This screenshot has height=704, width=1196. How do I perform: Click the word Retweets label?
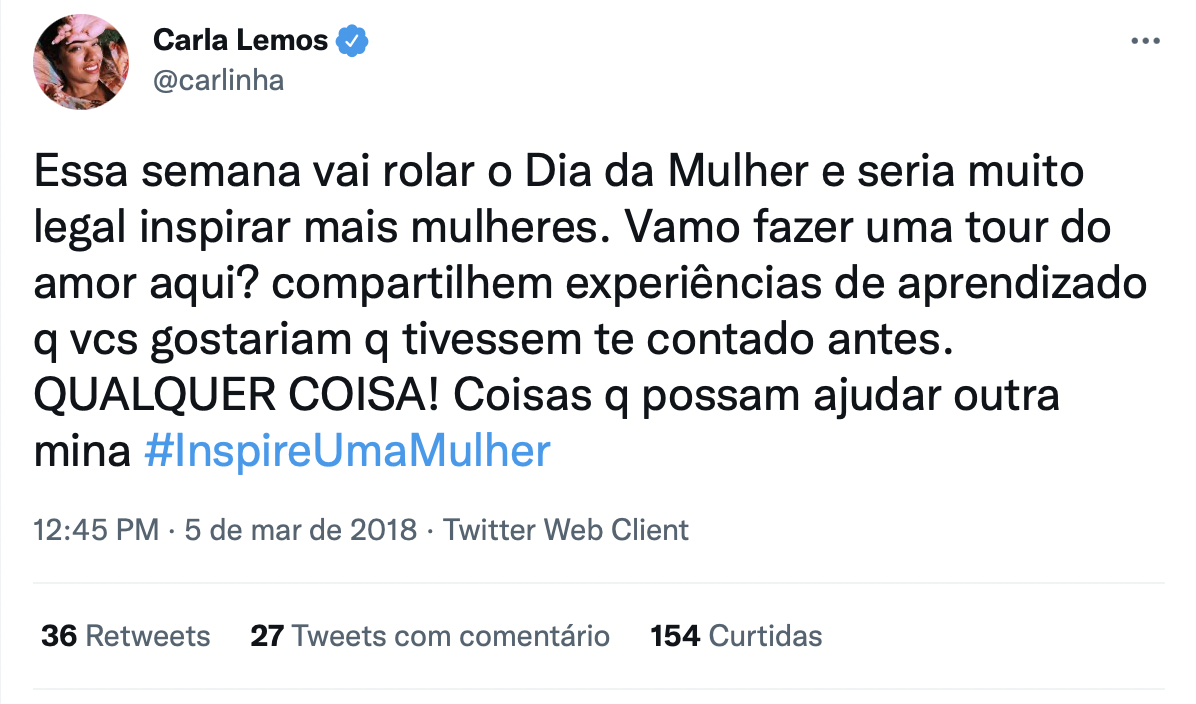147,636
